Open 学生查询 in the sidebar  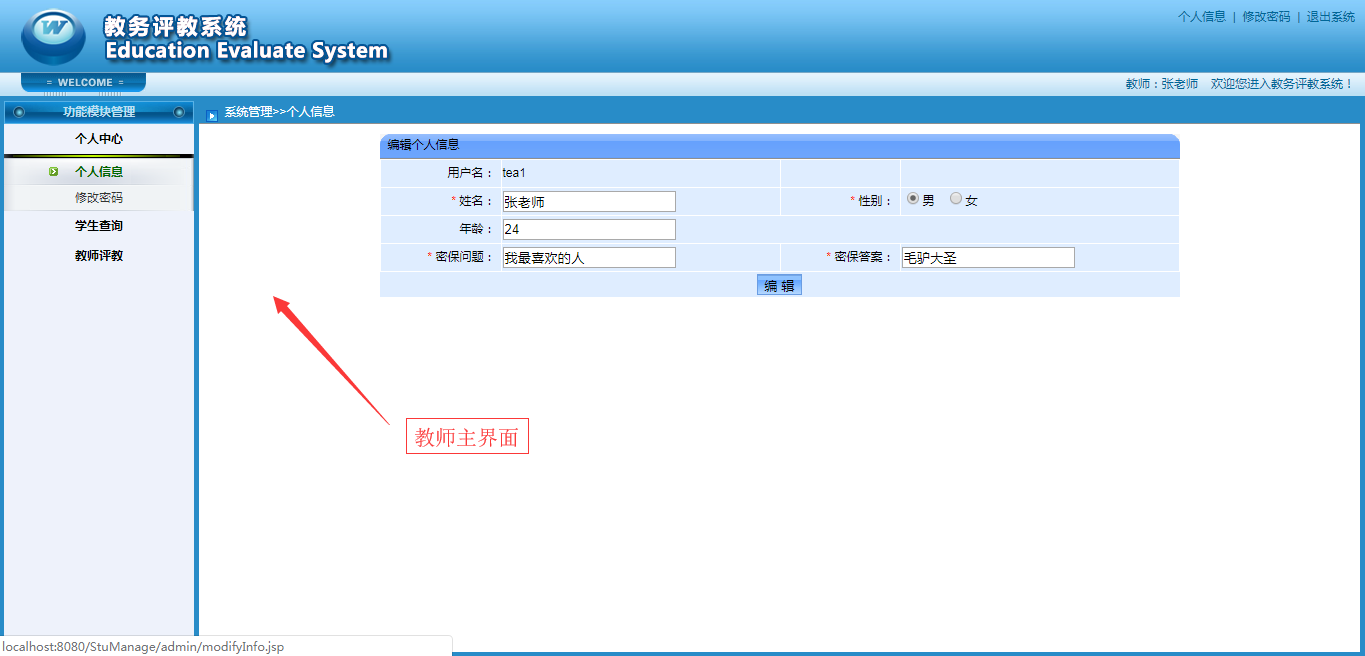tap(98, 225)
